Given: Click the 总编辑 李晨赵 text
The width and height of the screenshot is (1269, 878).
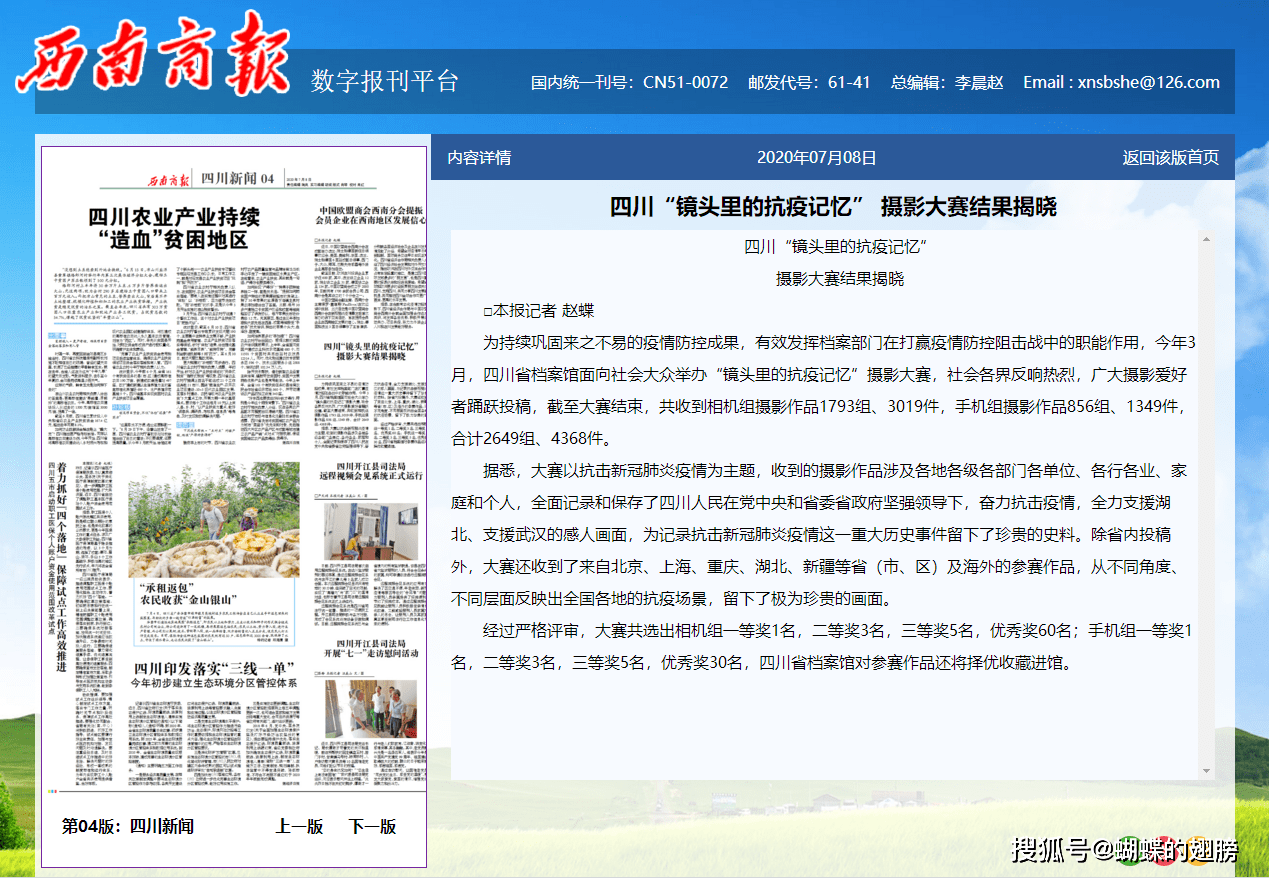Looking at the screenshot, I should click(947, 82).
